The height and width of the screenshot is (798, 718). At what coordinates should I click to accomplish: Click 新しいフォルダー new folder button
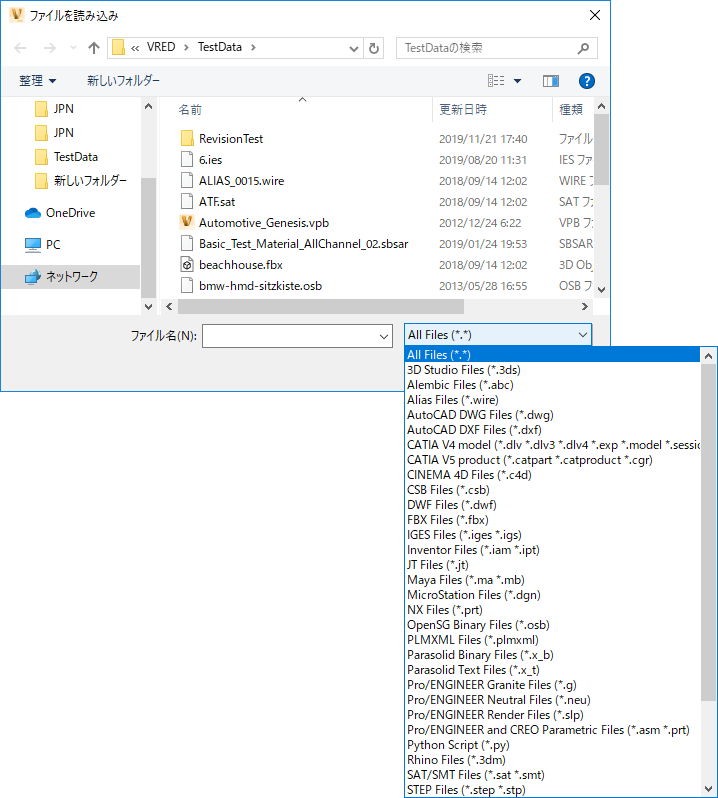click(x=123, y=80)
